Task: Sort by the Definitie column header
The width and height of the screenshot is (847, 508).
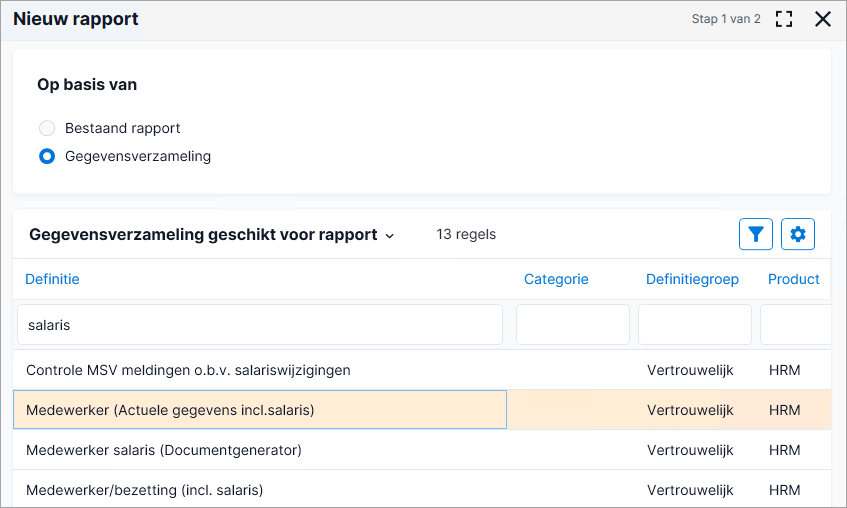Action: pos(52,279)
